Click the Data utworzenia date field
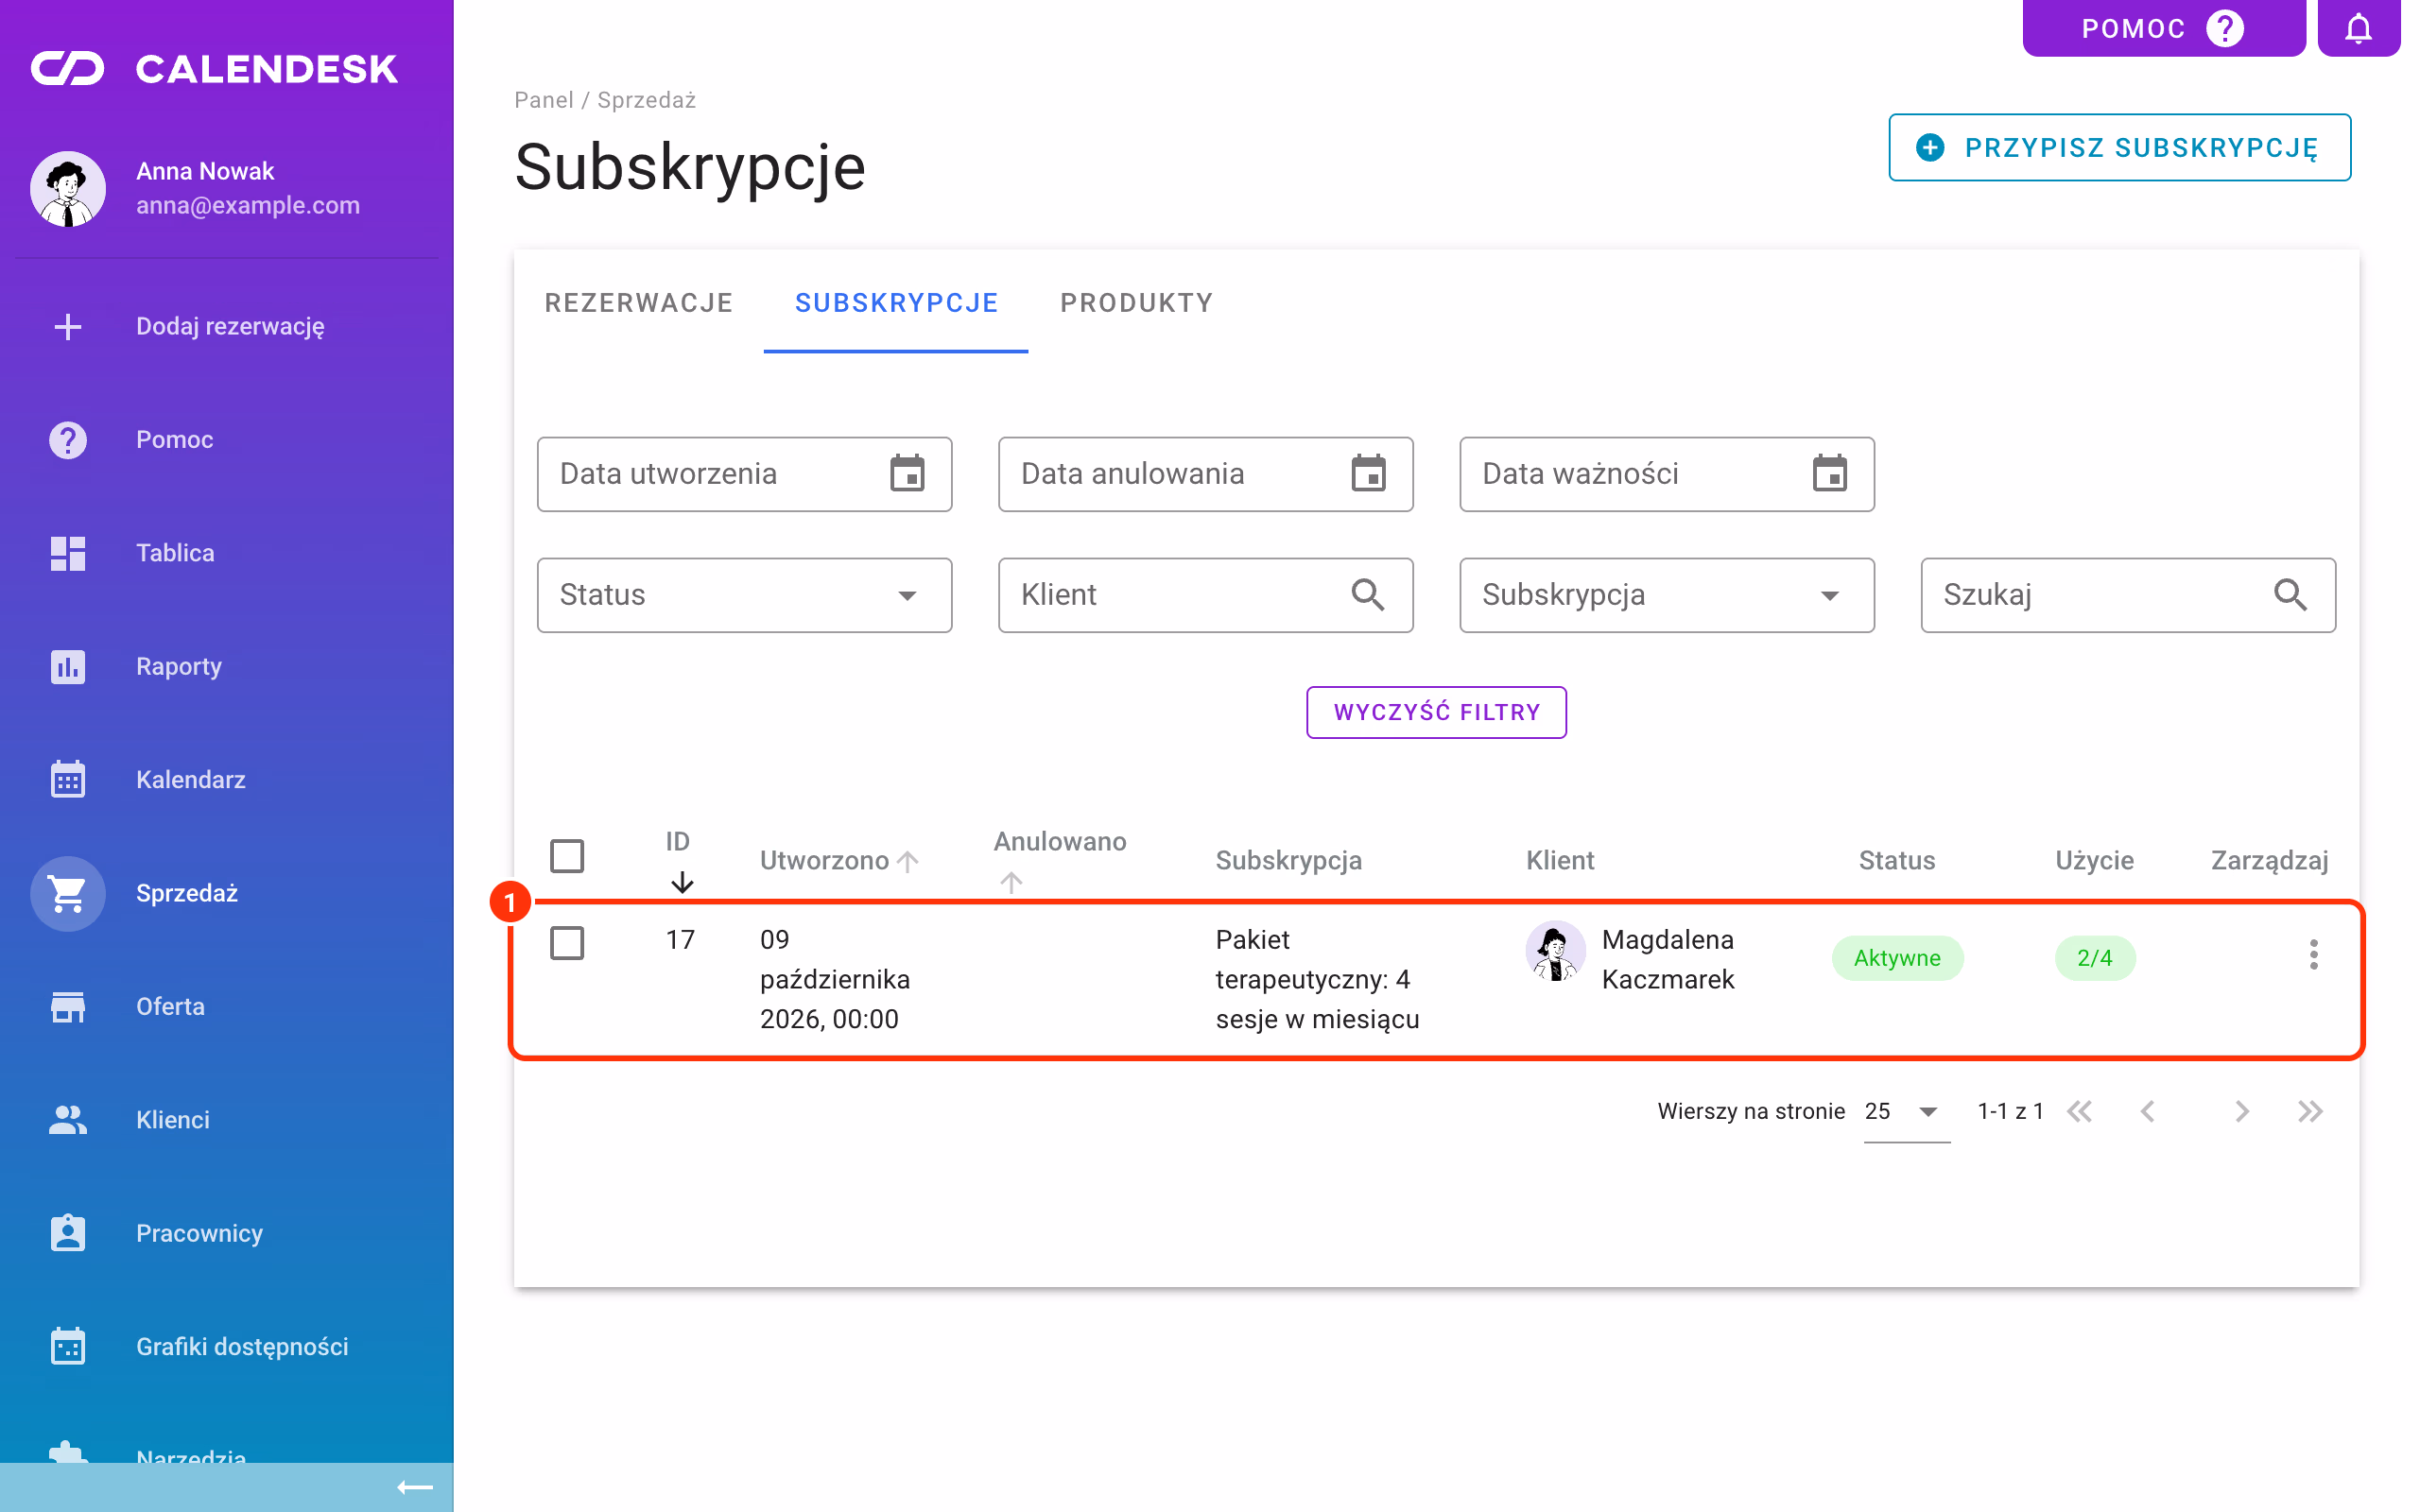Screen dimensions: 2420x1512 (x=744, y=473)
